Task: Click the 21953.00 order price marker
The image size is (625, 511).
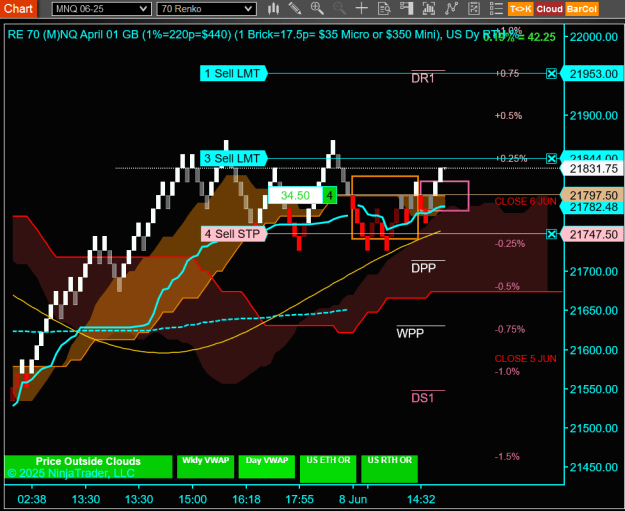Action: click(x=592, y=74)
